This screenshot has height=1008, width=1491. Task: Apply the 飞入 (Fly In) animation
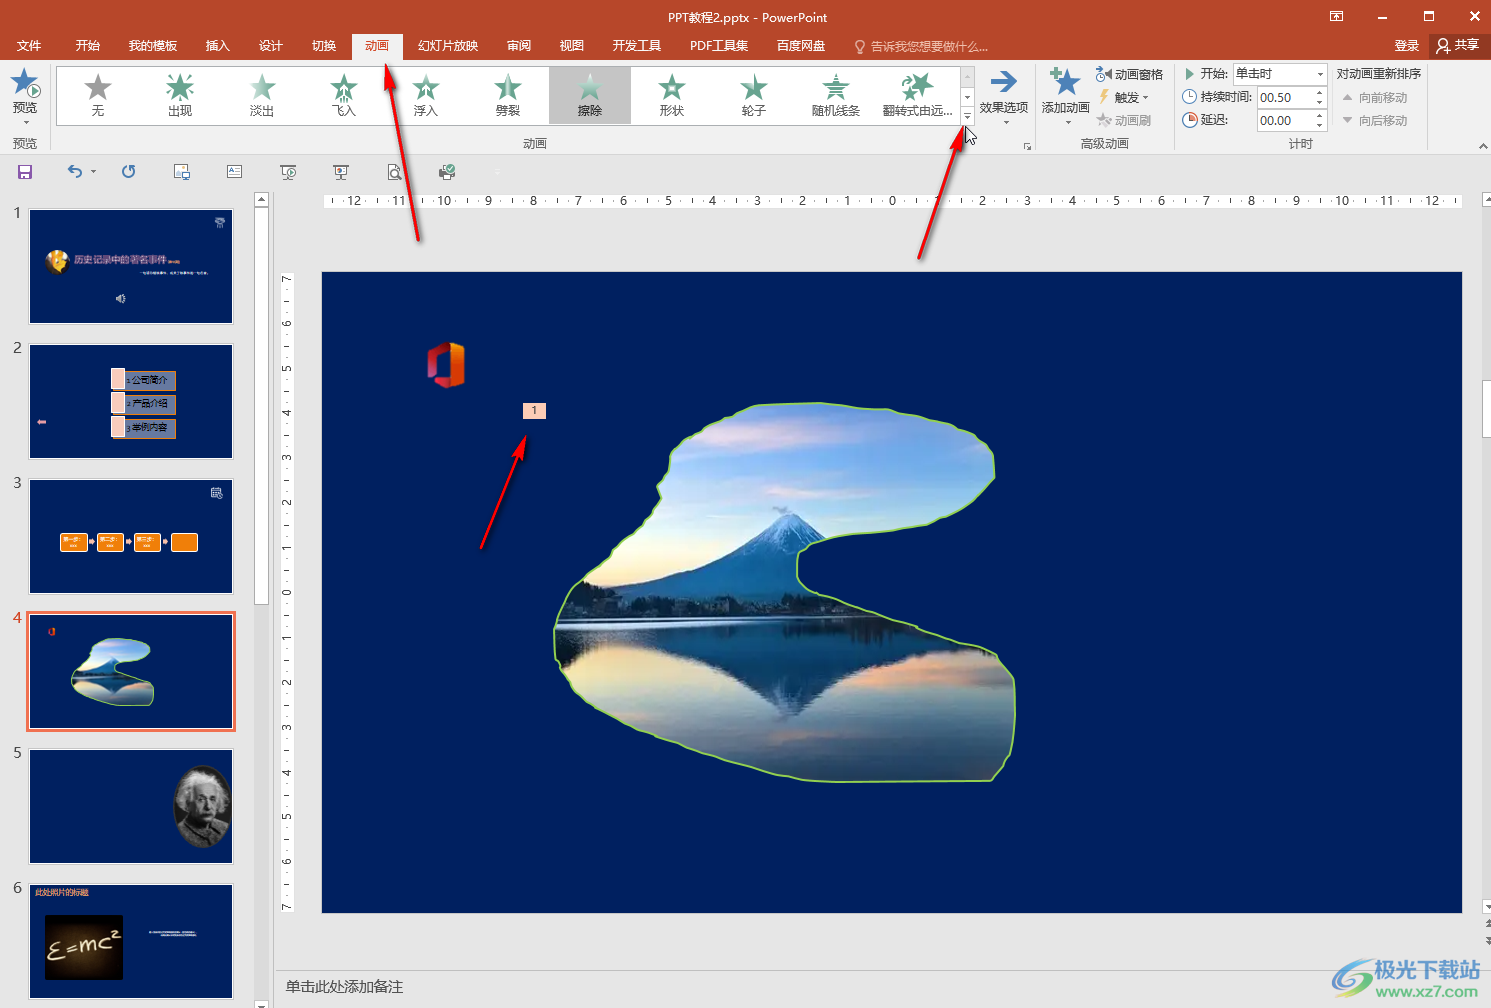click(x=344, y=96)
